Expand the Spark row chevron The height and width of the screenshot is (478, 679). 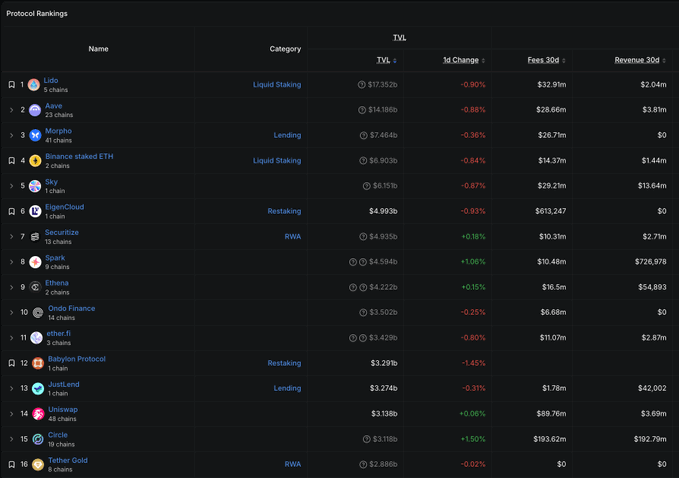(12, 262)
